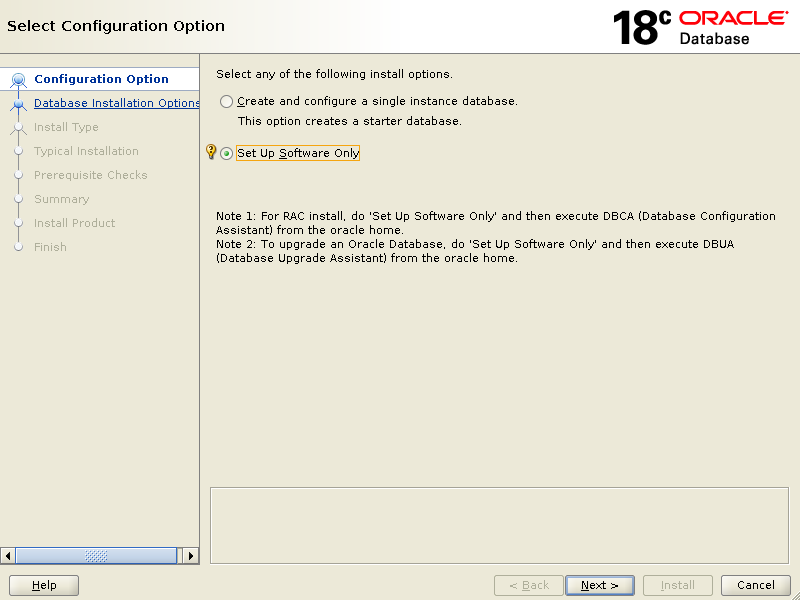Select the 'Set Up Software Only' radio button
Image resolution: width=800 pixels, height=600 pixels.
tap(227, 153)
